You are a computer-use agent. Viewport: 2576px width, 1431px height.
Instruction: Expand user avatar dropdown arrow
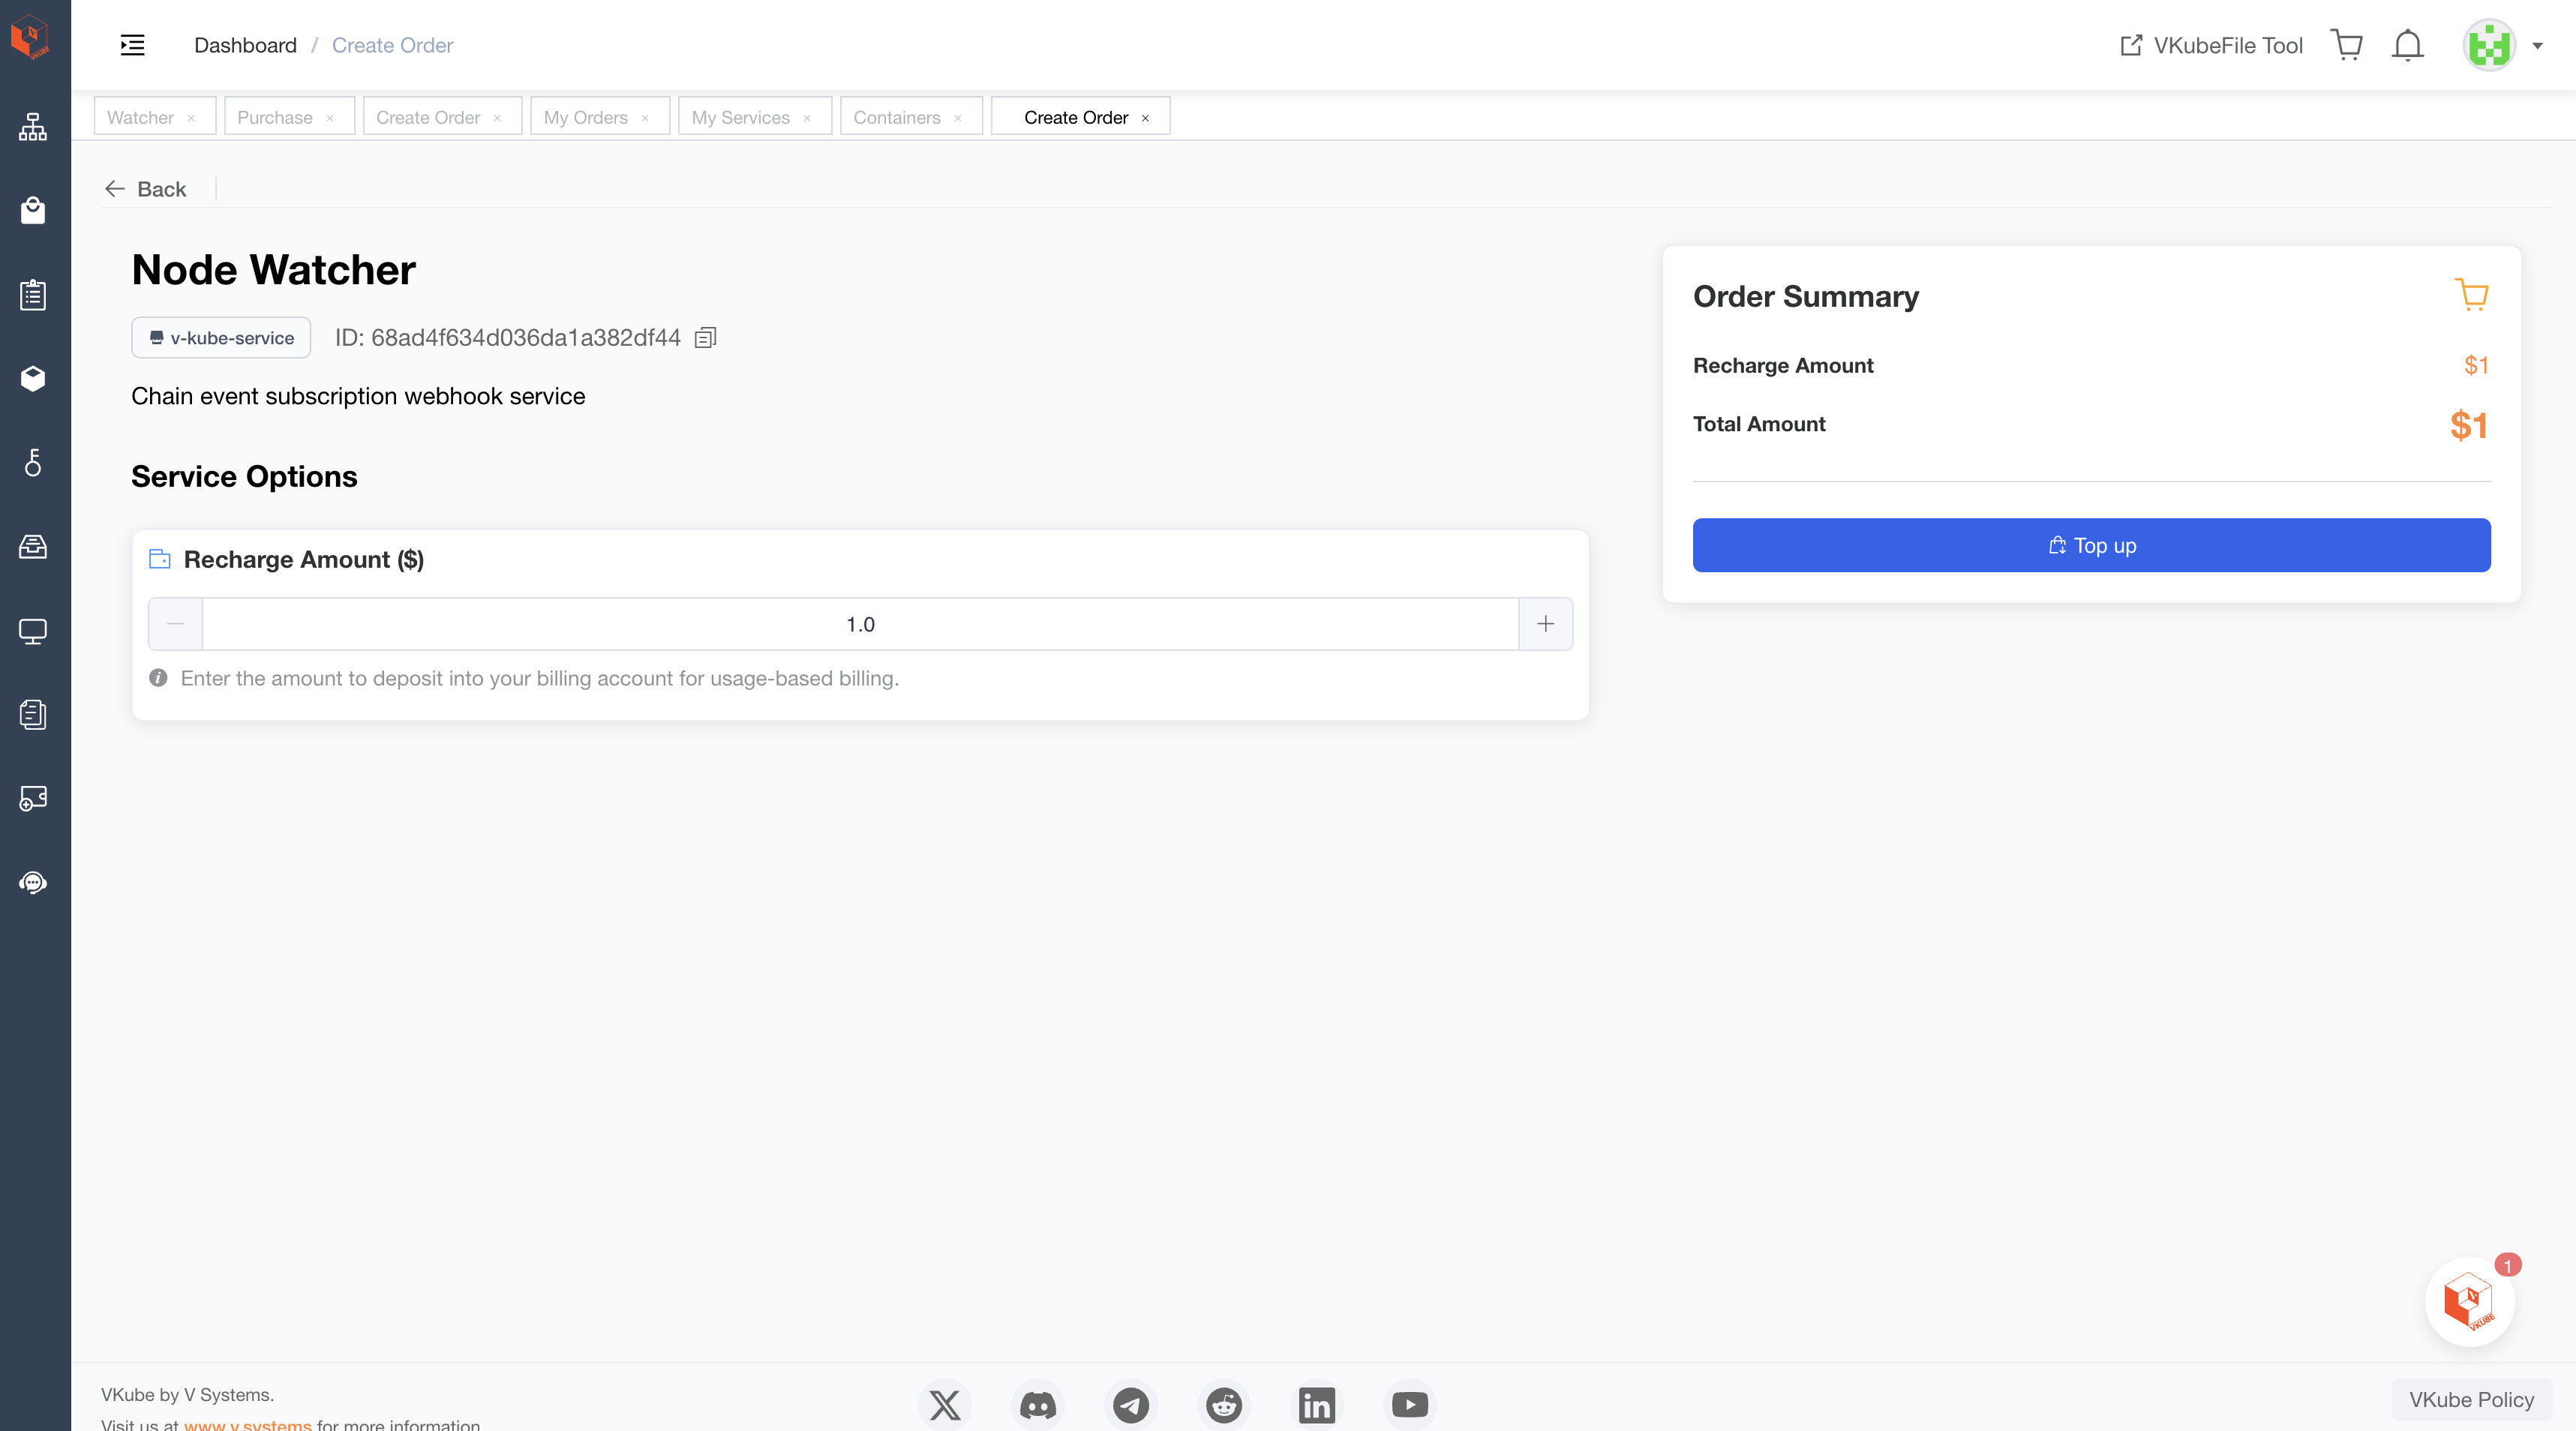click(2537, 45)
